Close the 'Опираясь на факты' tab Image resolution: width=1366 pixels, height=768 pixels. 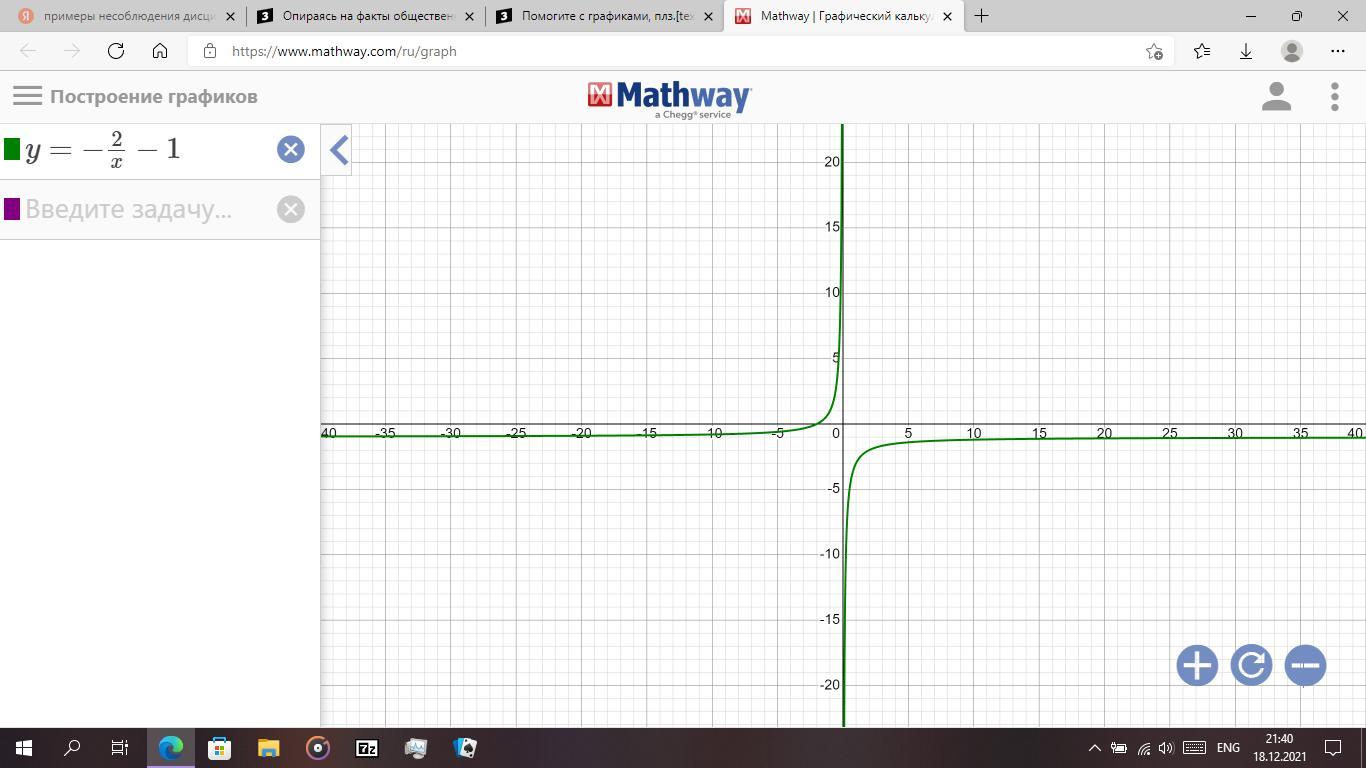pyautogui.click(x=469, y=16)
